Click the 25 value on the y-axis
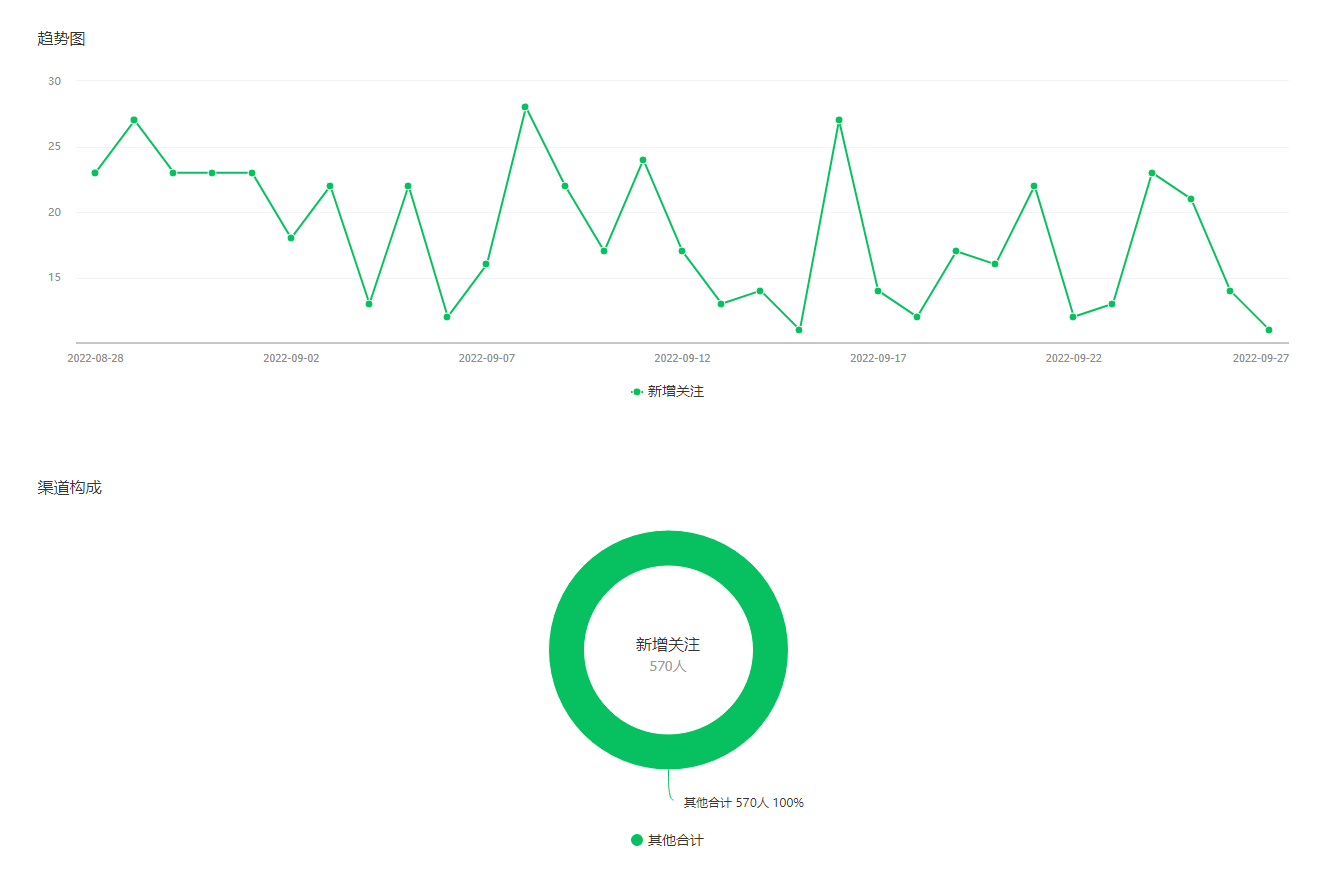Viewport: 1332px width, 876px height. coord(55,147)
